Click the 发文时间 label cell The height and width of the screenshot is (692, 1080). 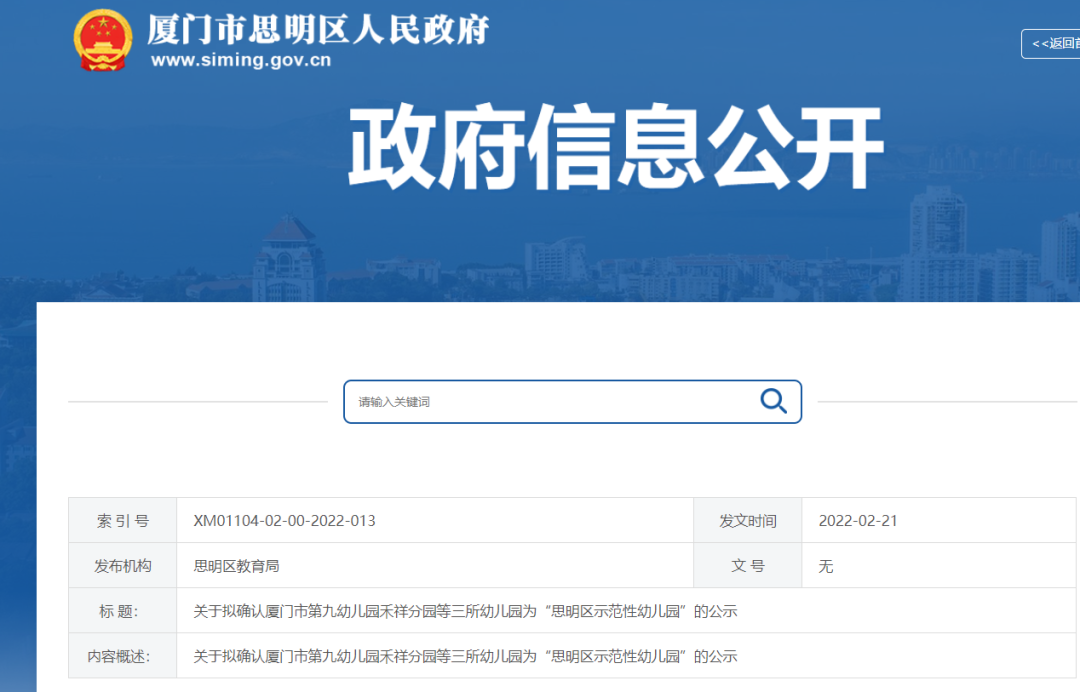pyautogui.click(x=747, y=521)
